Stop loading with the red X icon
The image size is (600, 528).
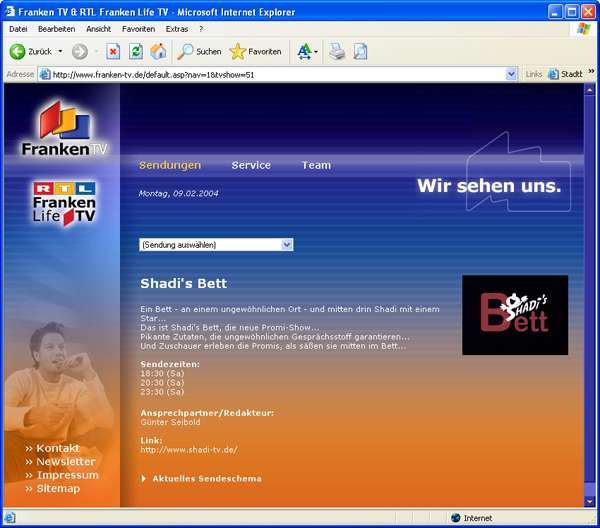113,52
